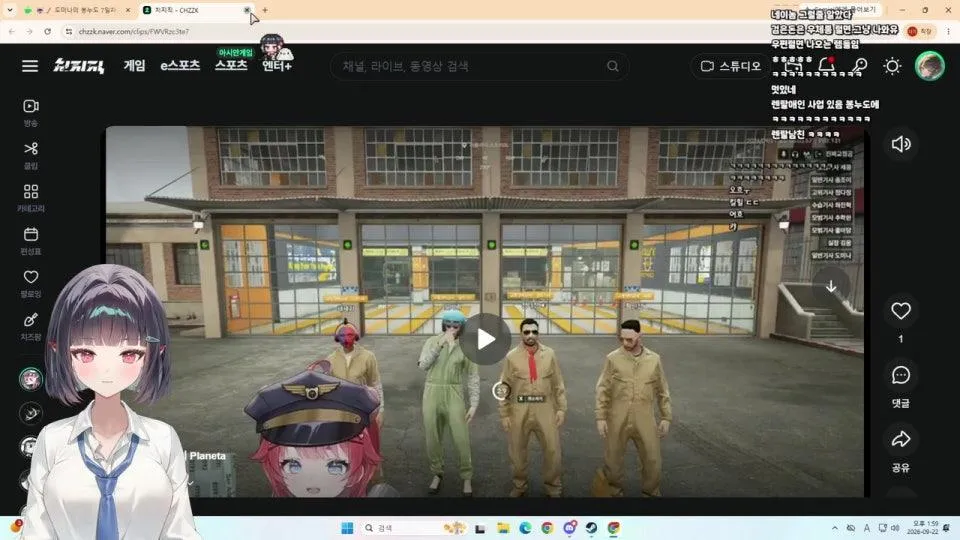Open Microsoft Edge from taskbar
Viewport: 960px width, 540px height.
[x=525, y=528]
